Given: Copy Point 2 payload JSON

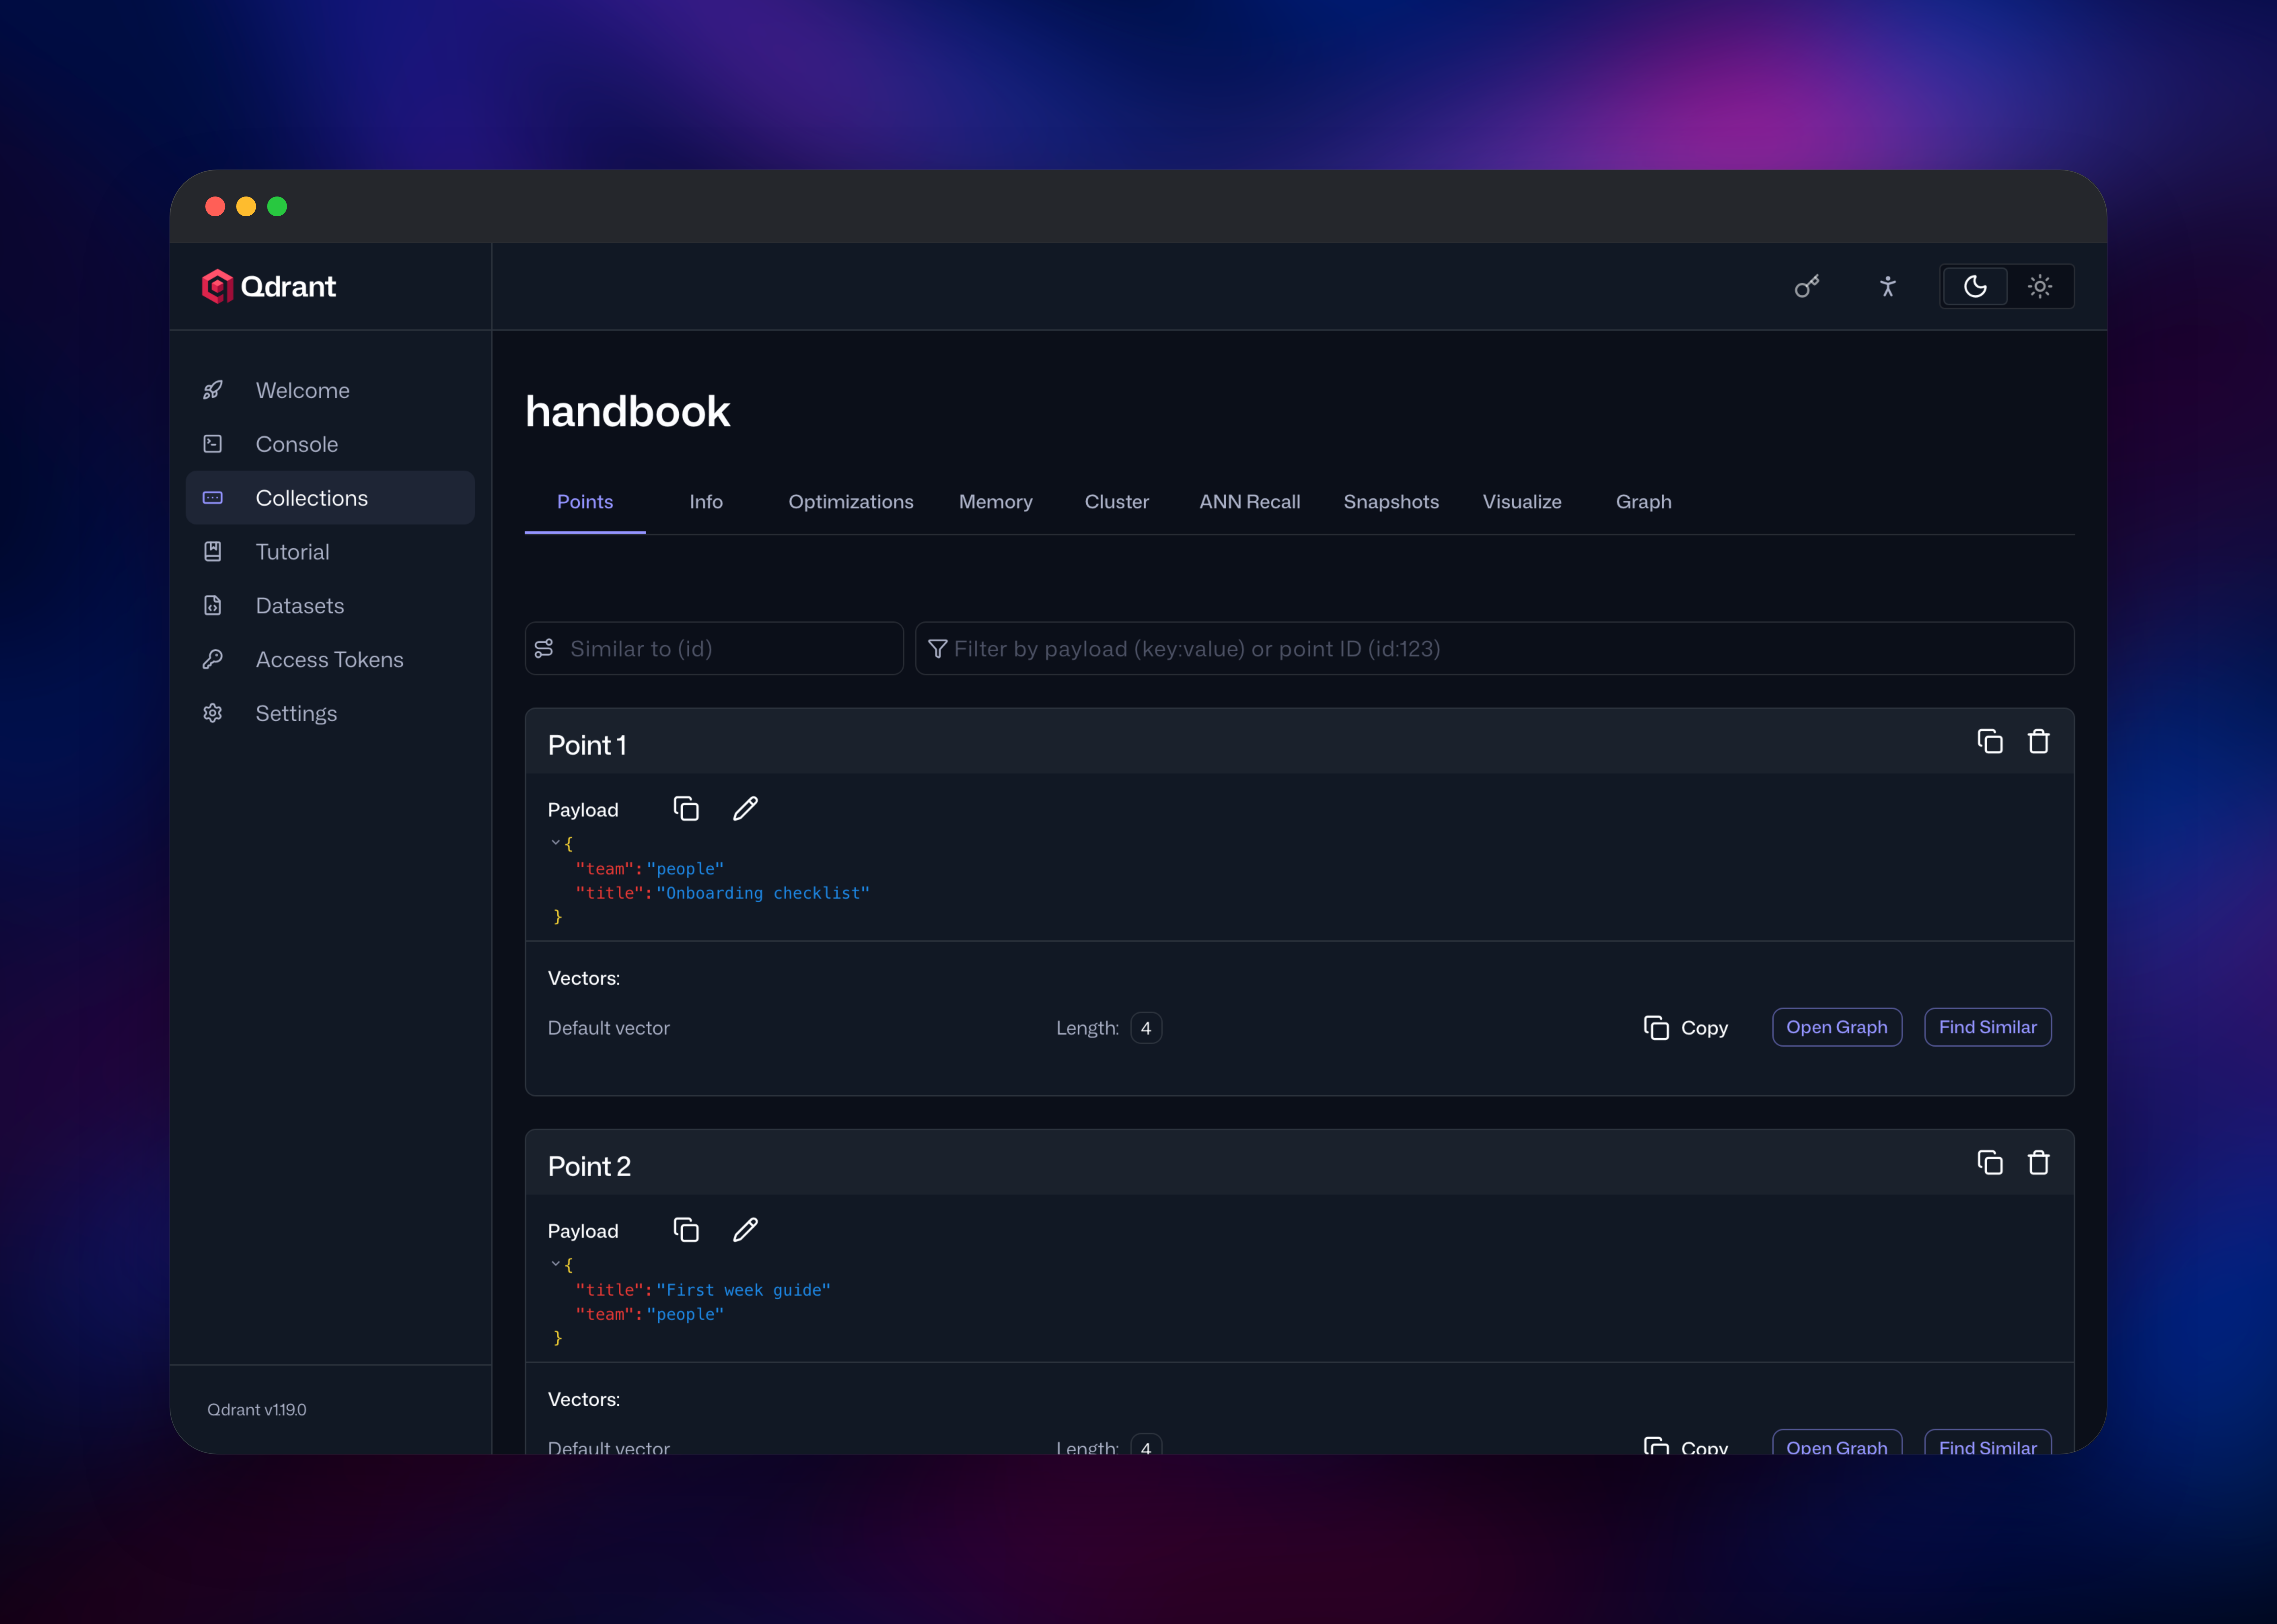Looking at the screenshot, I should [x=686, y=1230].
